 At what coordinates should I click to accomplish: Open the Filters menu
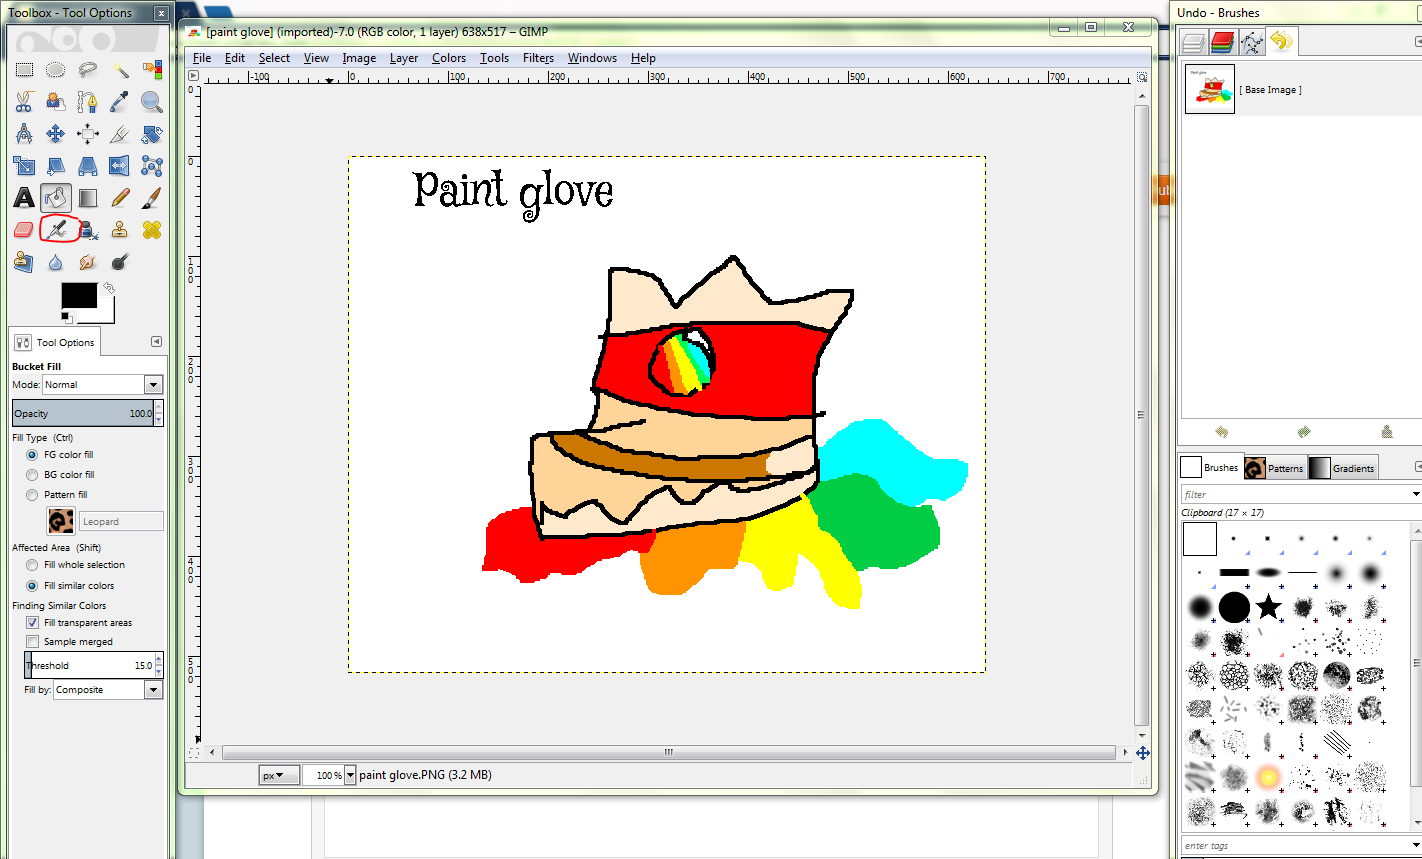pos(538,58)
